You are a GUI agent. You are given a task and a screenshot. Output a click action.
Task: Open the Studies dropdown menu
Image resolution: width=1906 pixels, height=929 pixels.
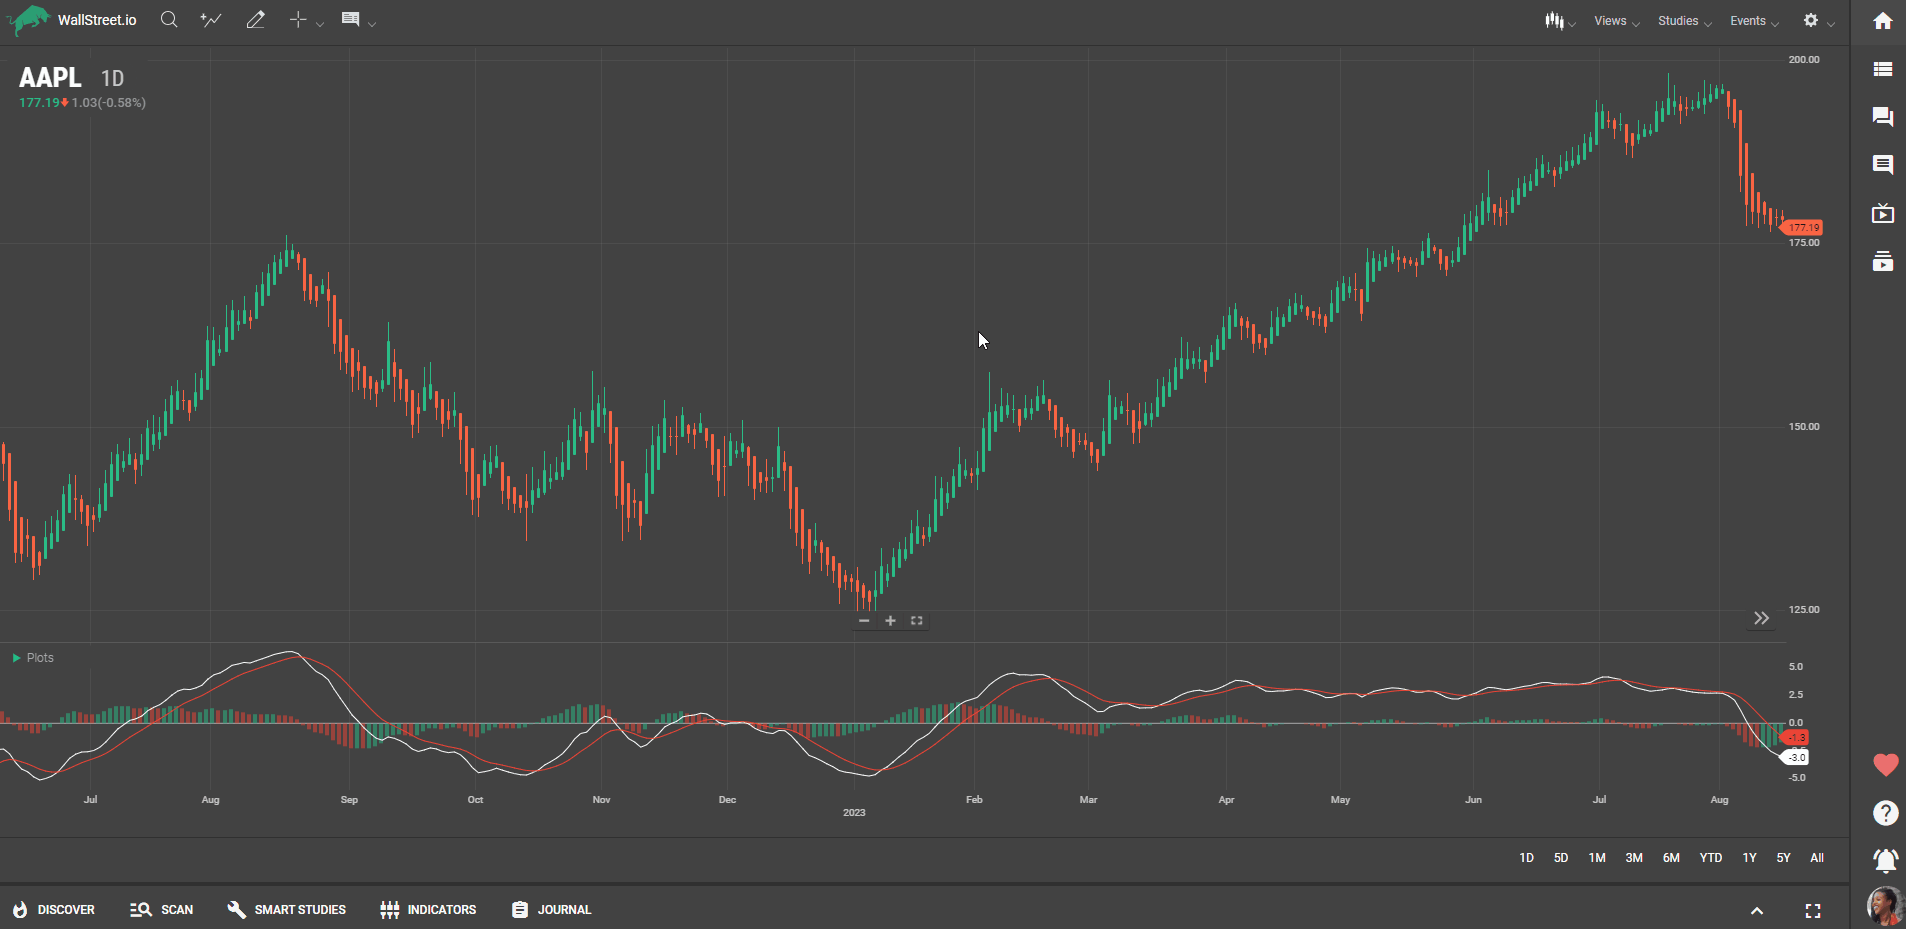coord(1683,21)
